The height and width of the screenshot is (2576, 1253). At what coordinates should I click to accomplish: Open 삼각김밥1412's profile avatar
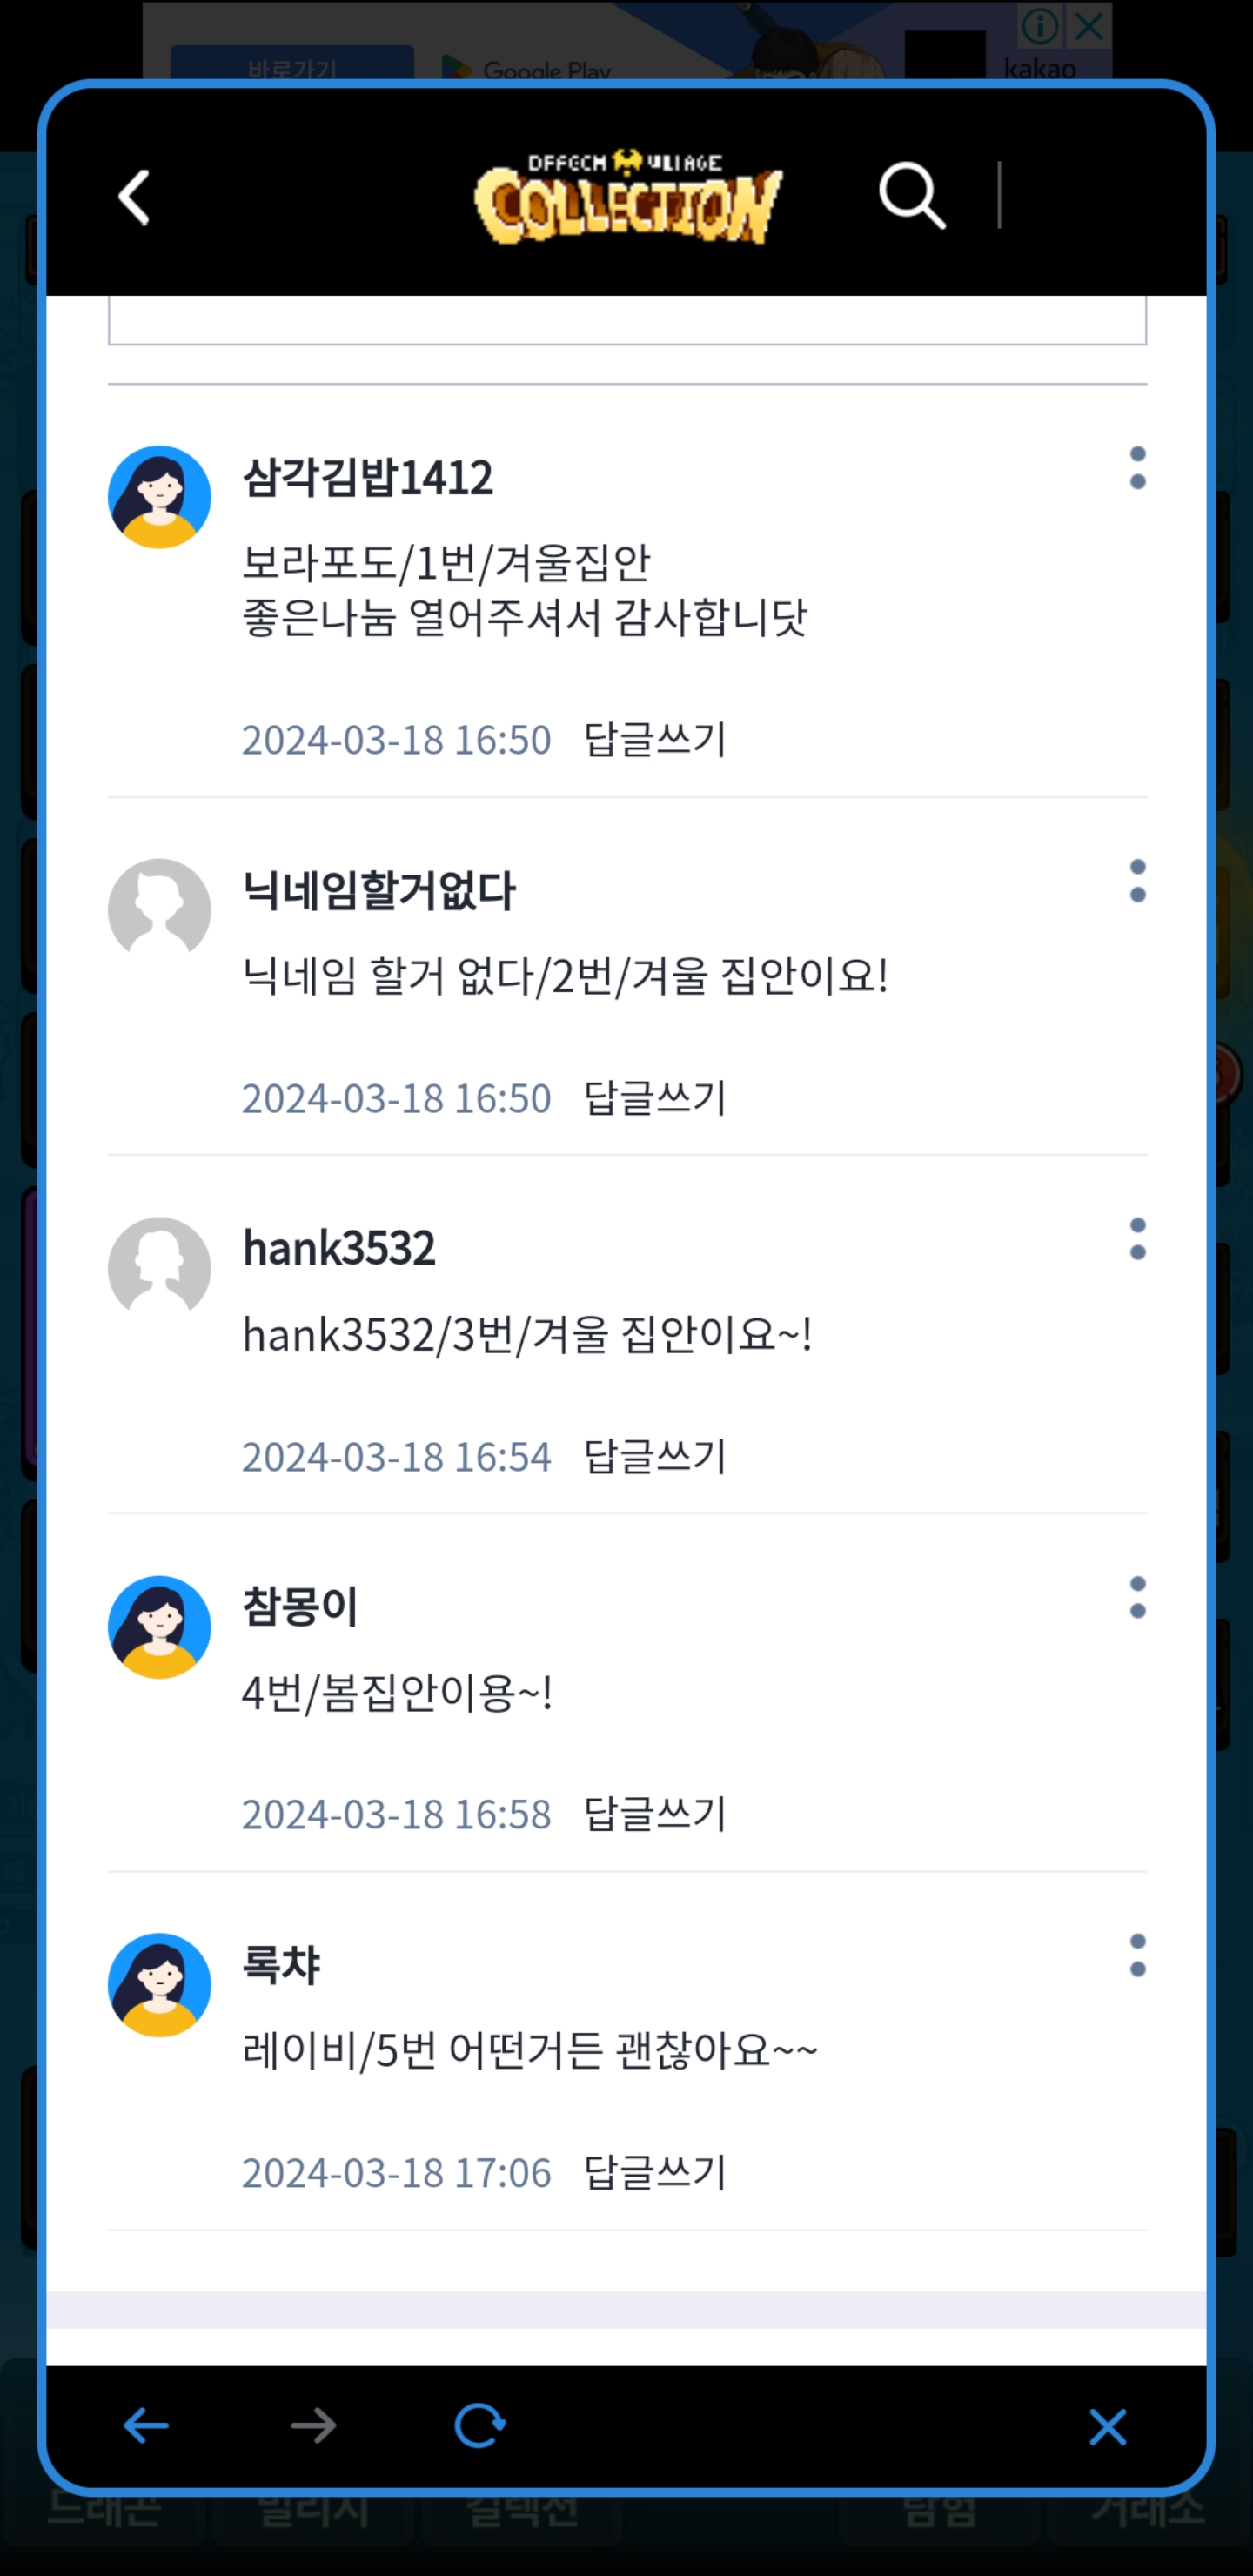click(159, 497)
